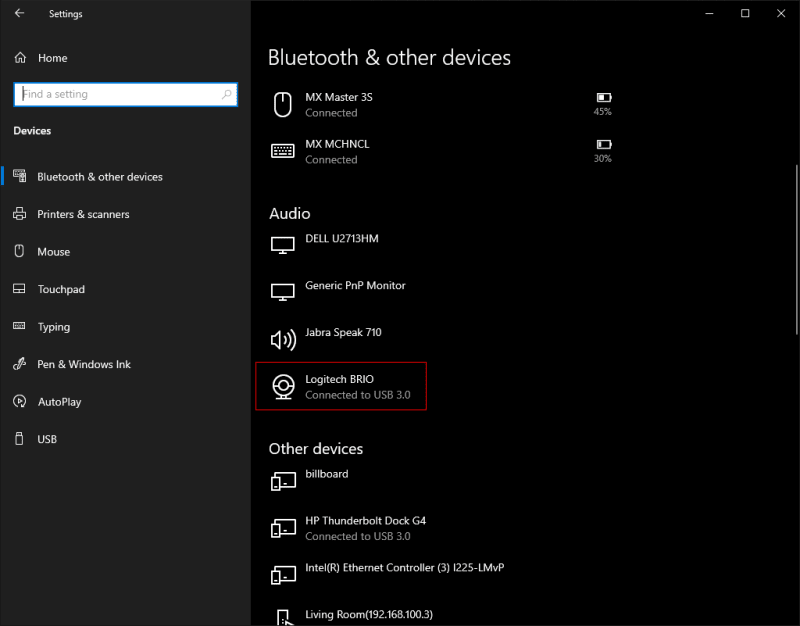Select Jabra Speak 710 device name
The height and width of the screenshot is (626, 800).
pyautogui.click(x=343, y=332)
